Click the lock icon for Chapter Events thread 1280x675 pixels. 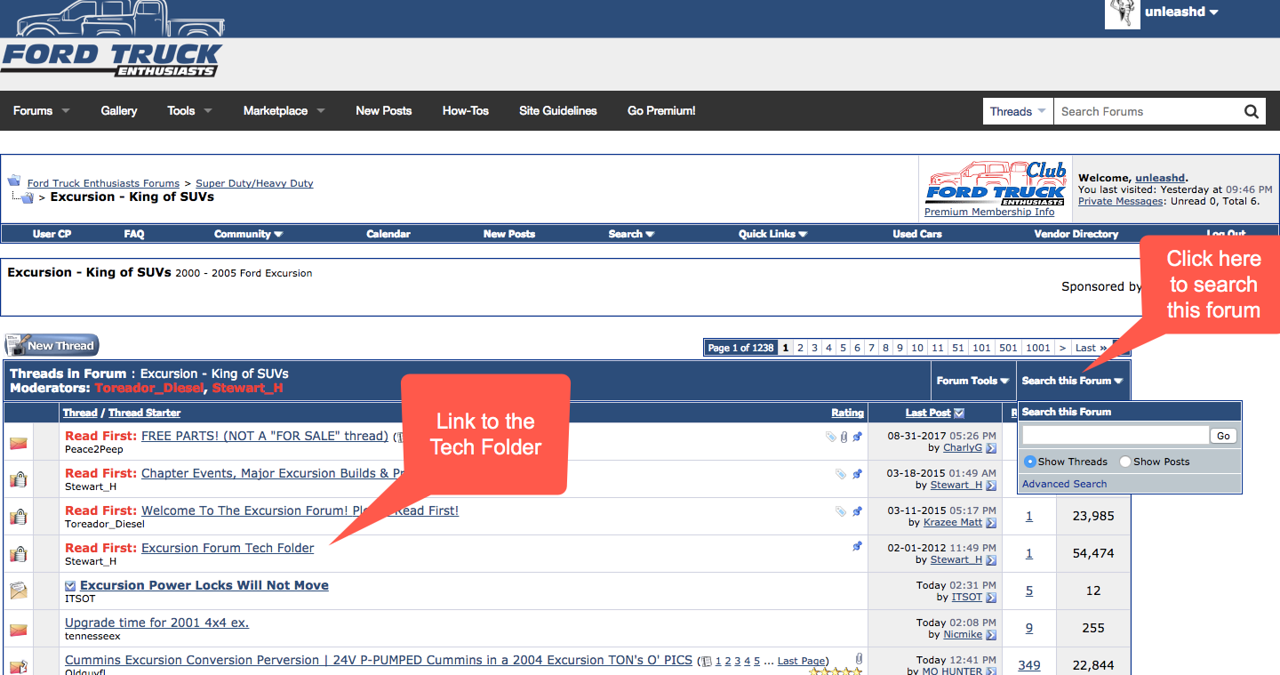pos(18,479)
